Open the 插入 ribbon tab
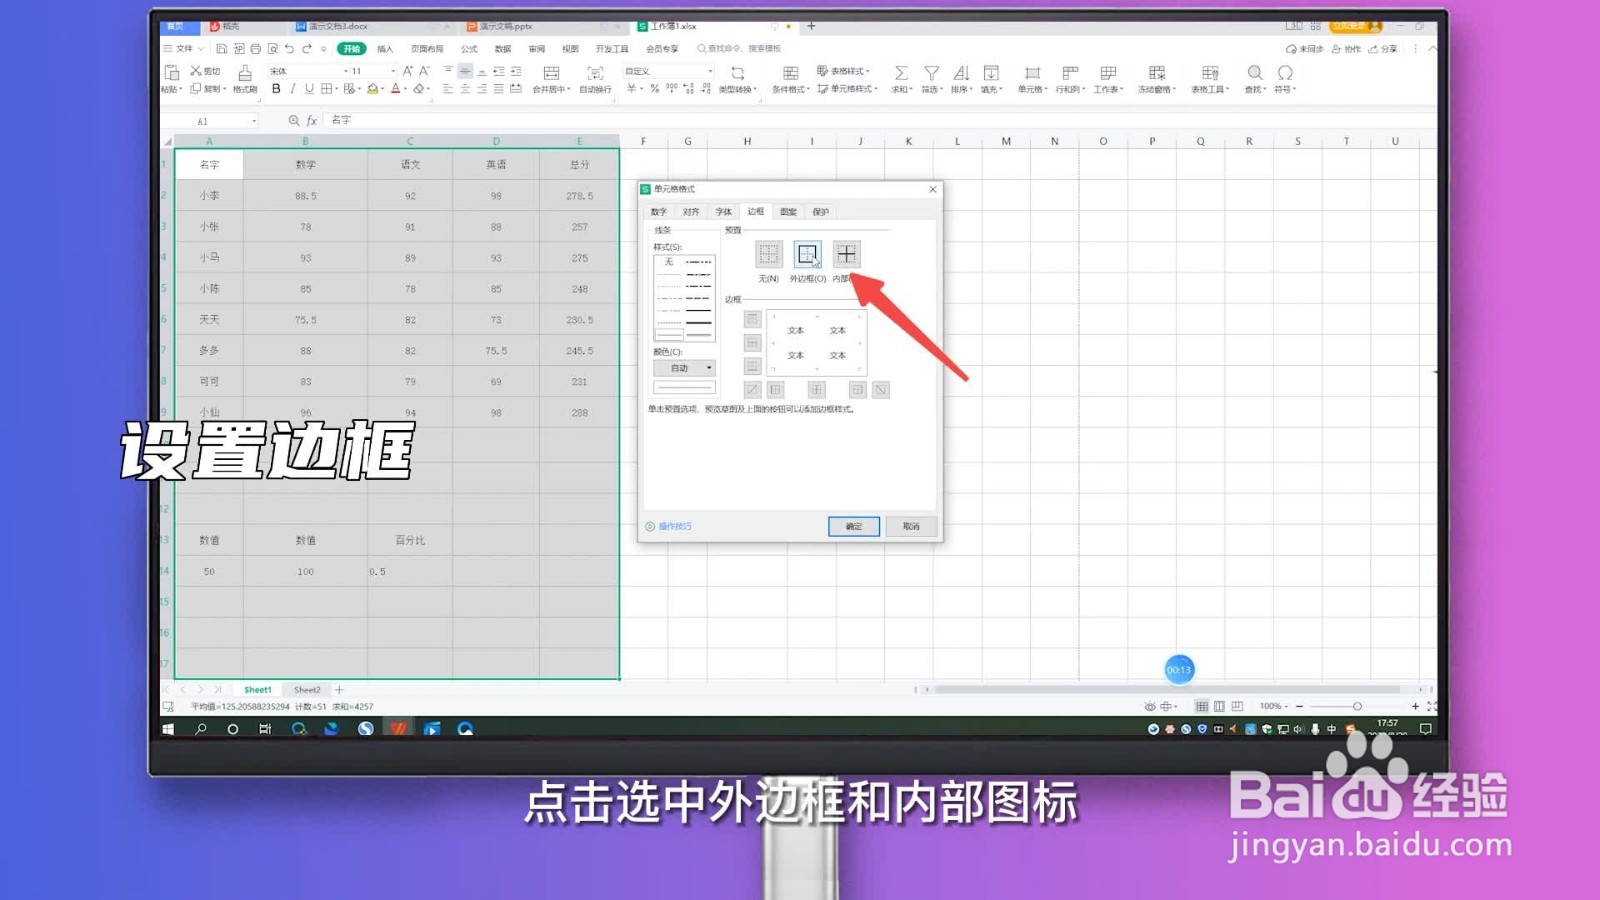Viewport: 1600px width, 900px height. [x=385, y=49]
